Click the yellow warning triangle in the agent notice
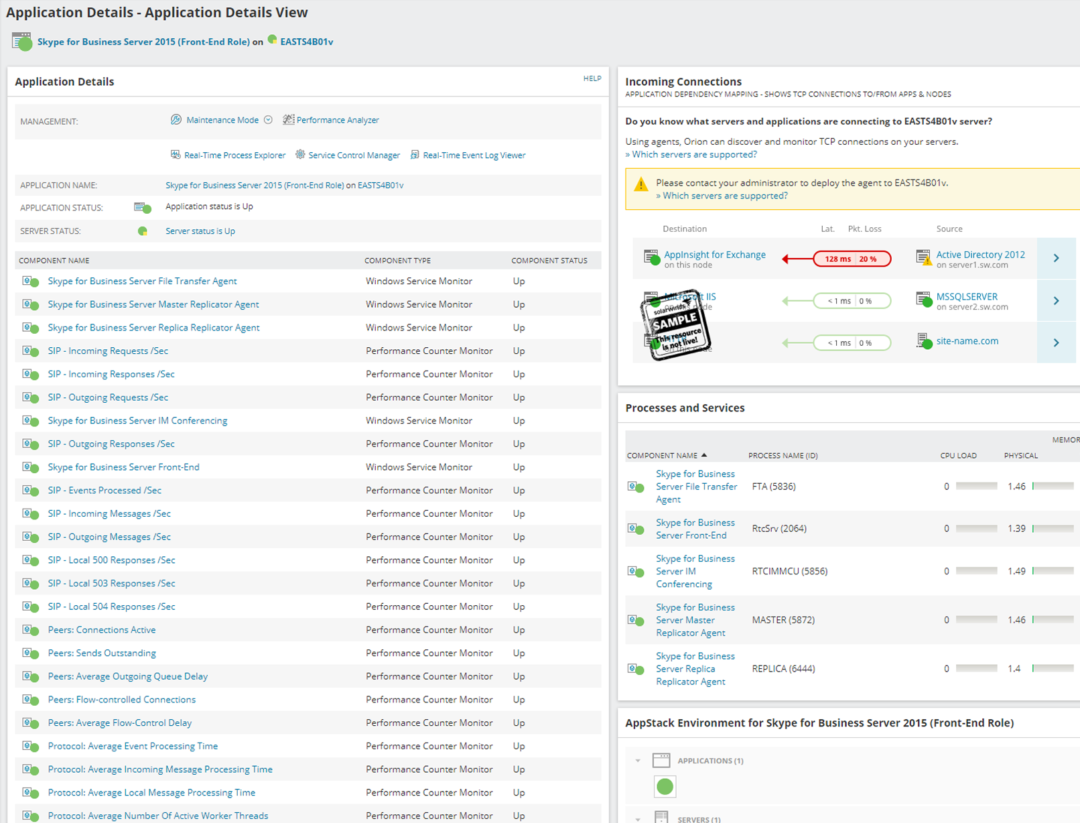Viewport: 1080px width, 823px height. point(641,185)
